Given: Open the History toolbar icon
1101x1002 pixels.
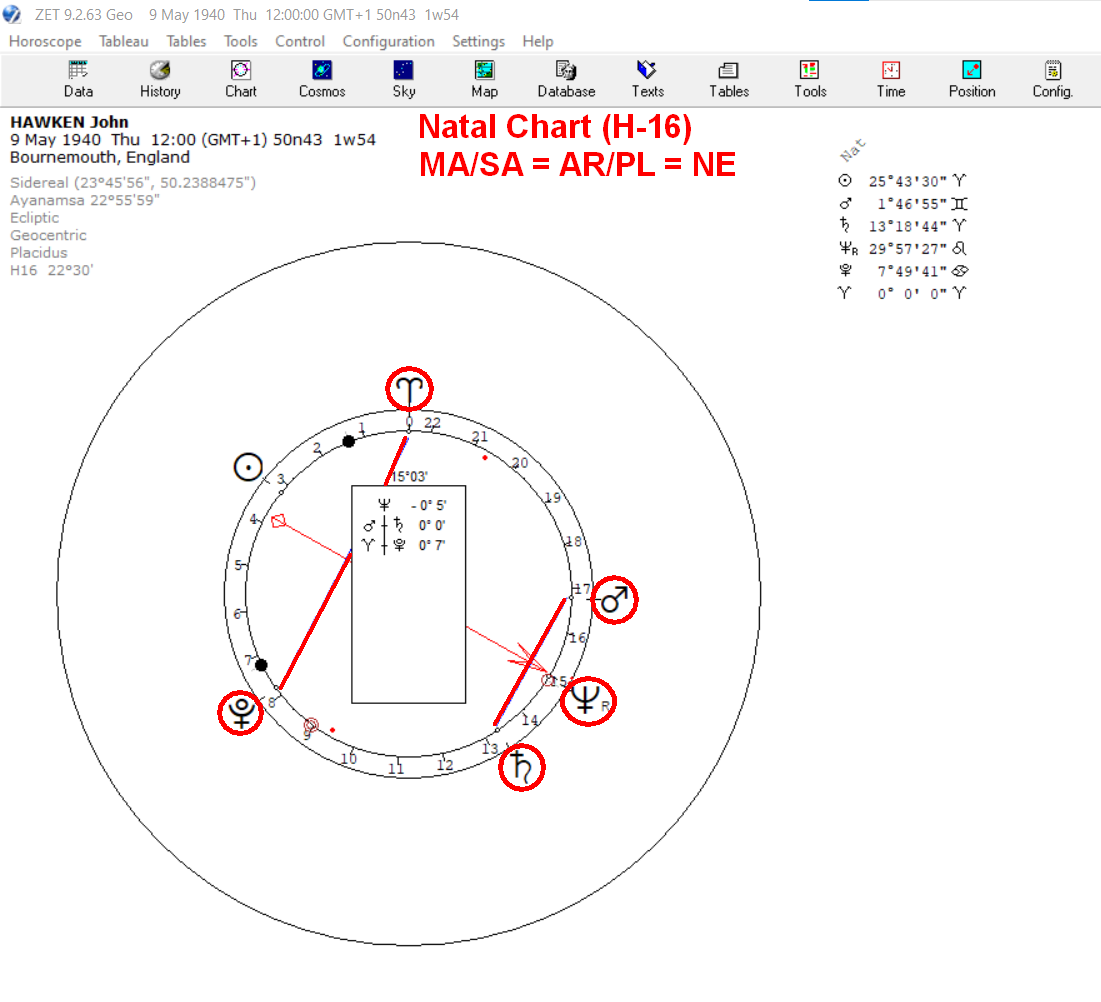Looking at the screenshot, I should click(x=160, y=79).
